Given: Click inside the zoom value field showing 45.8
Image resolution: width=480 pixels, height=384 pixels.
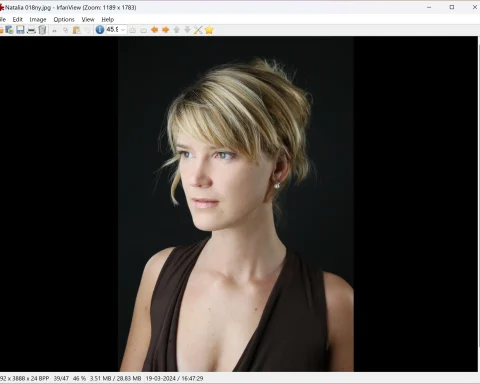Looking at the screenshot, I should tap(113, 30).
